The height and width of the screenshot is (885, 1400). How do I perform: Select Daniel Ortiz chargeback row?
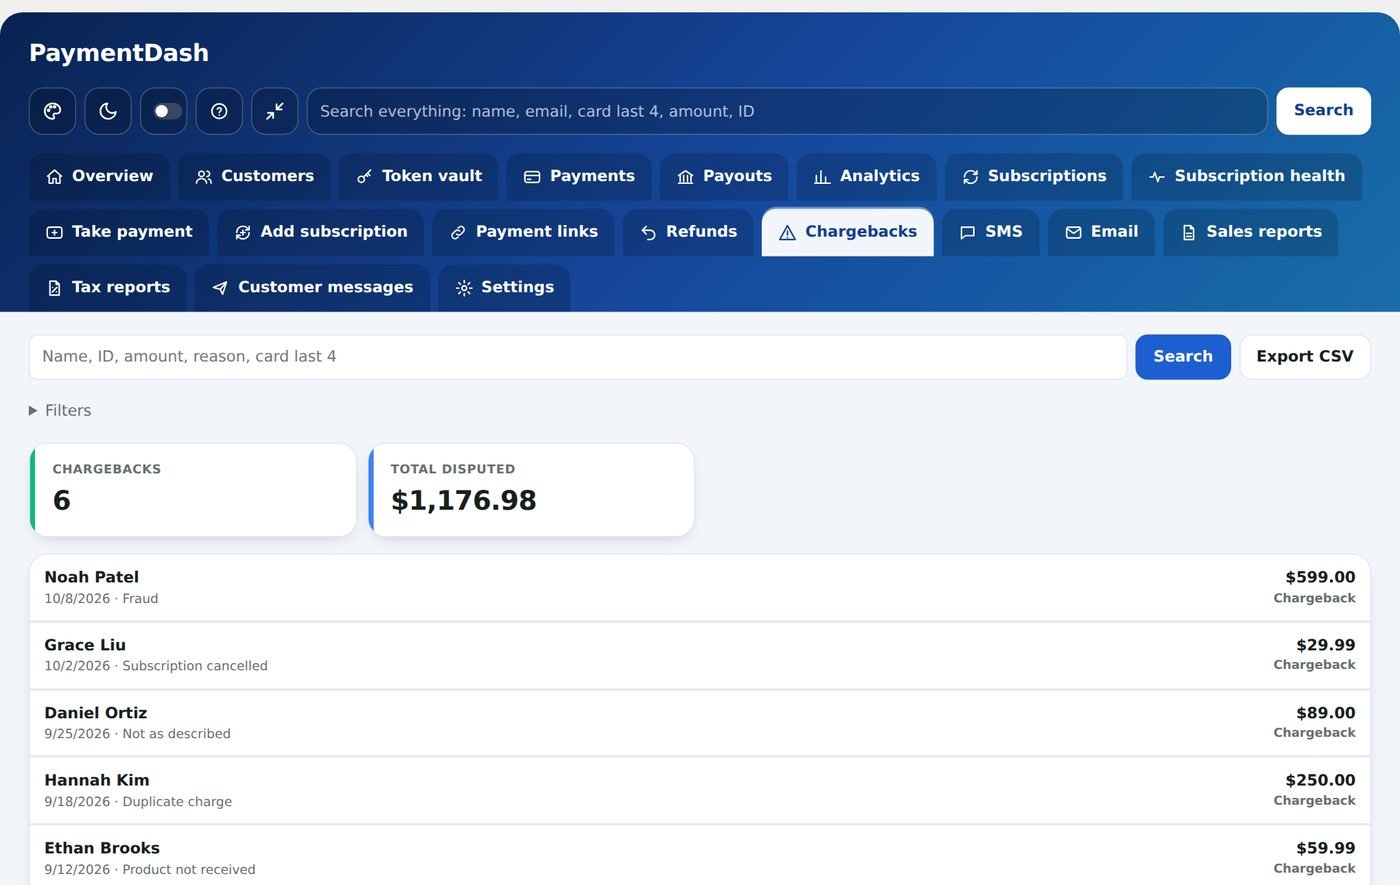[x=700, y=723]
